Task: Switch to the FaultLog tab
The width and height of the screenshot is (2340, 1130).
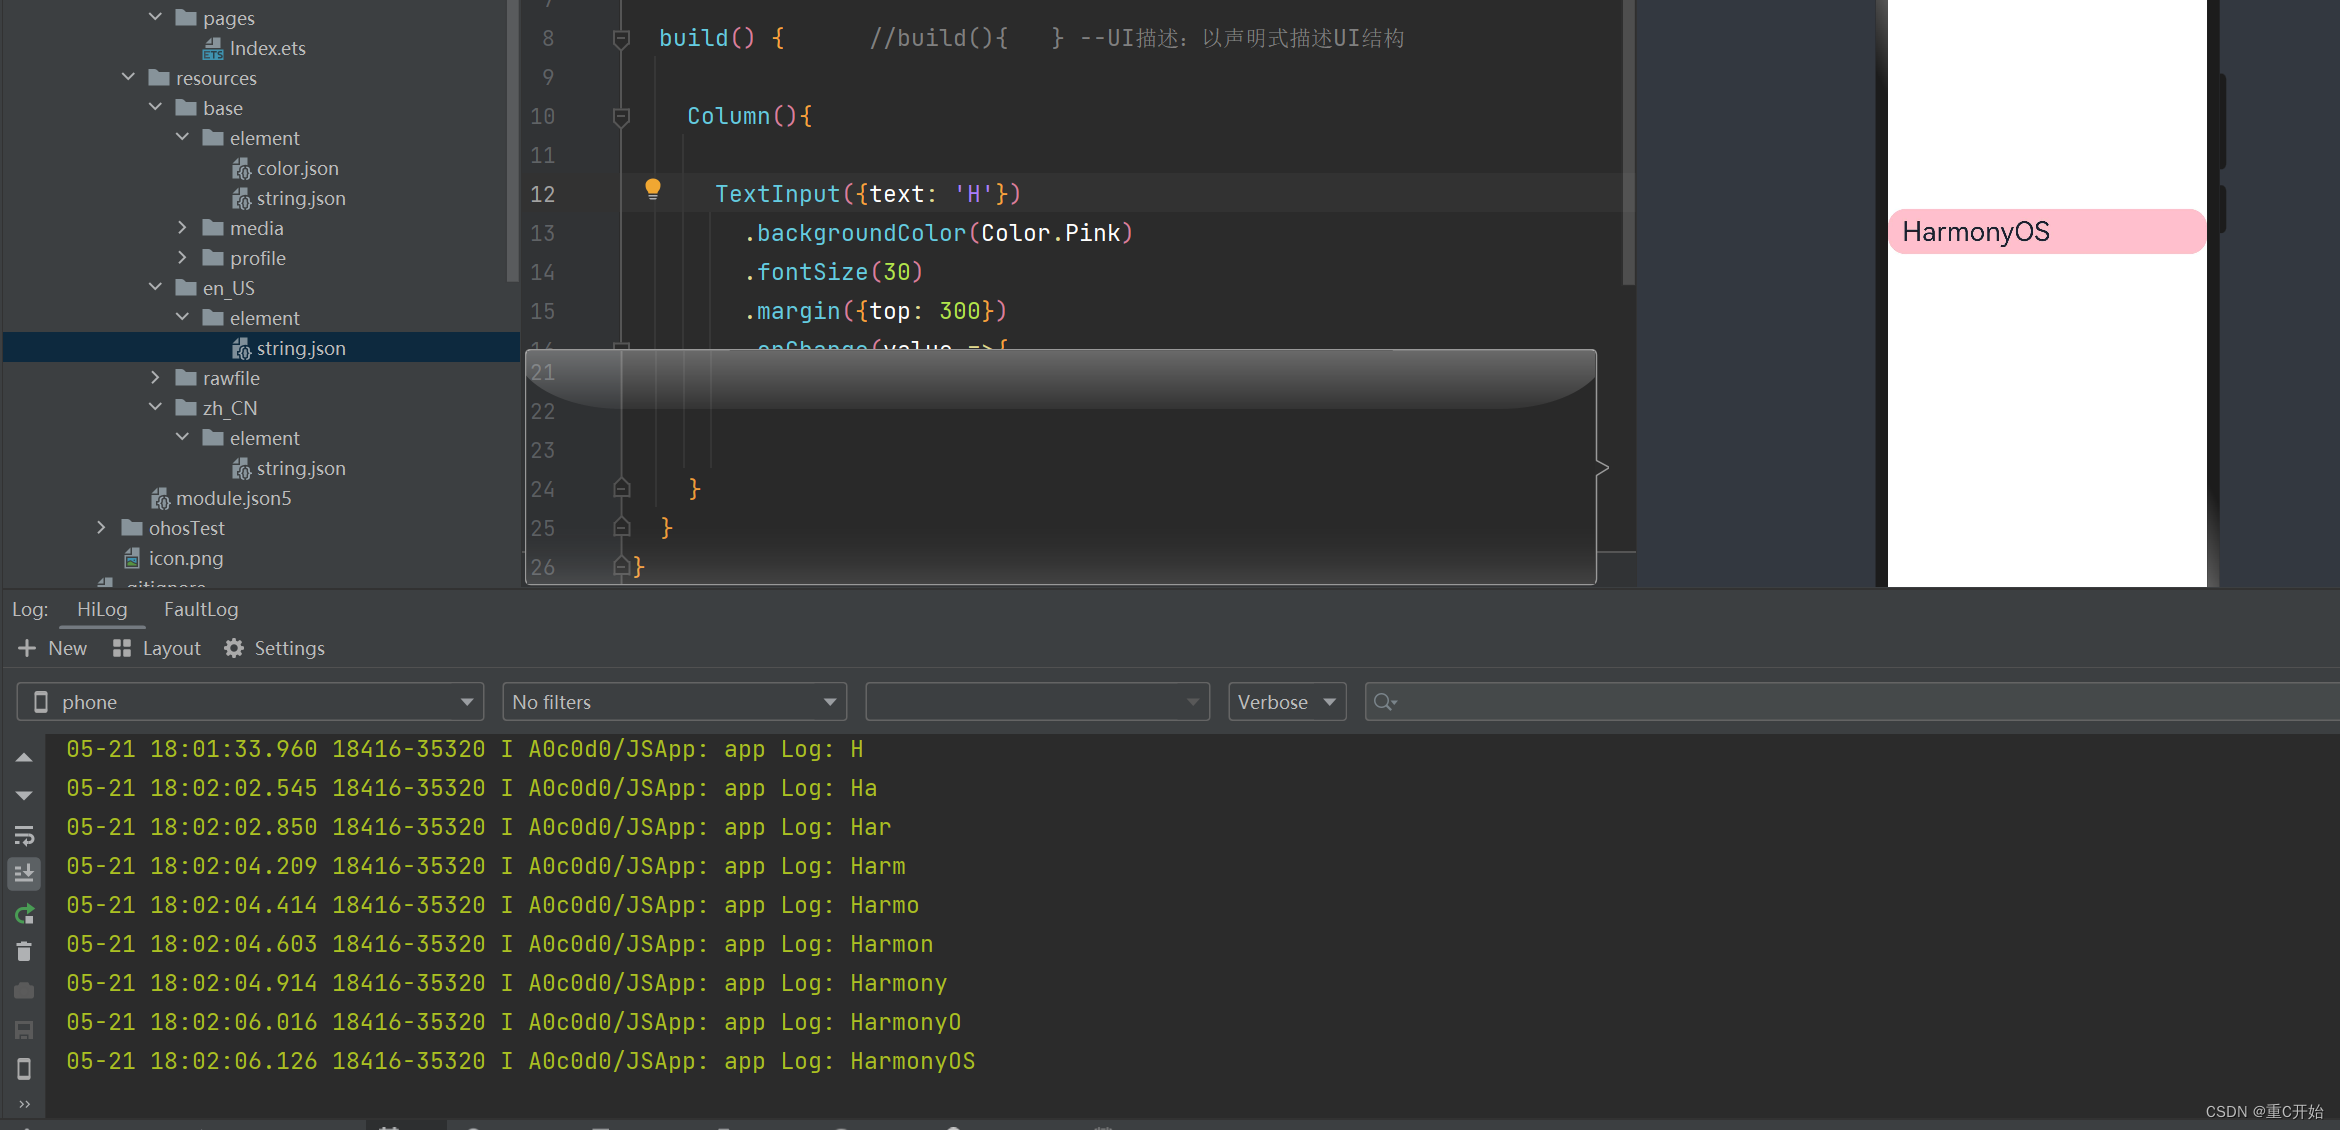Action: click(201, 609)
